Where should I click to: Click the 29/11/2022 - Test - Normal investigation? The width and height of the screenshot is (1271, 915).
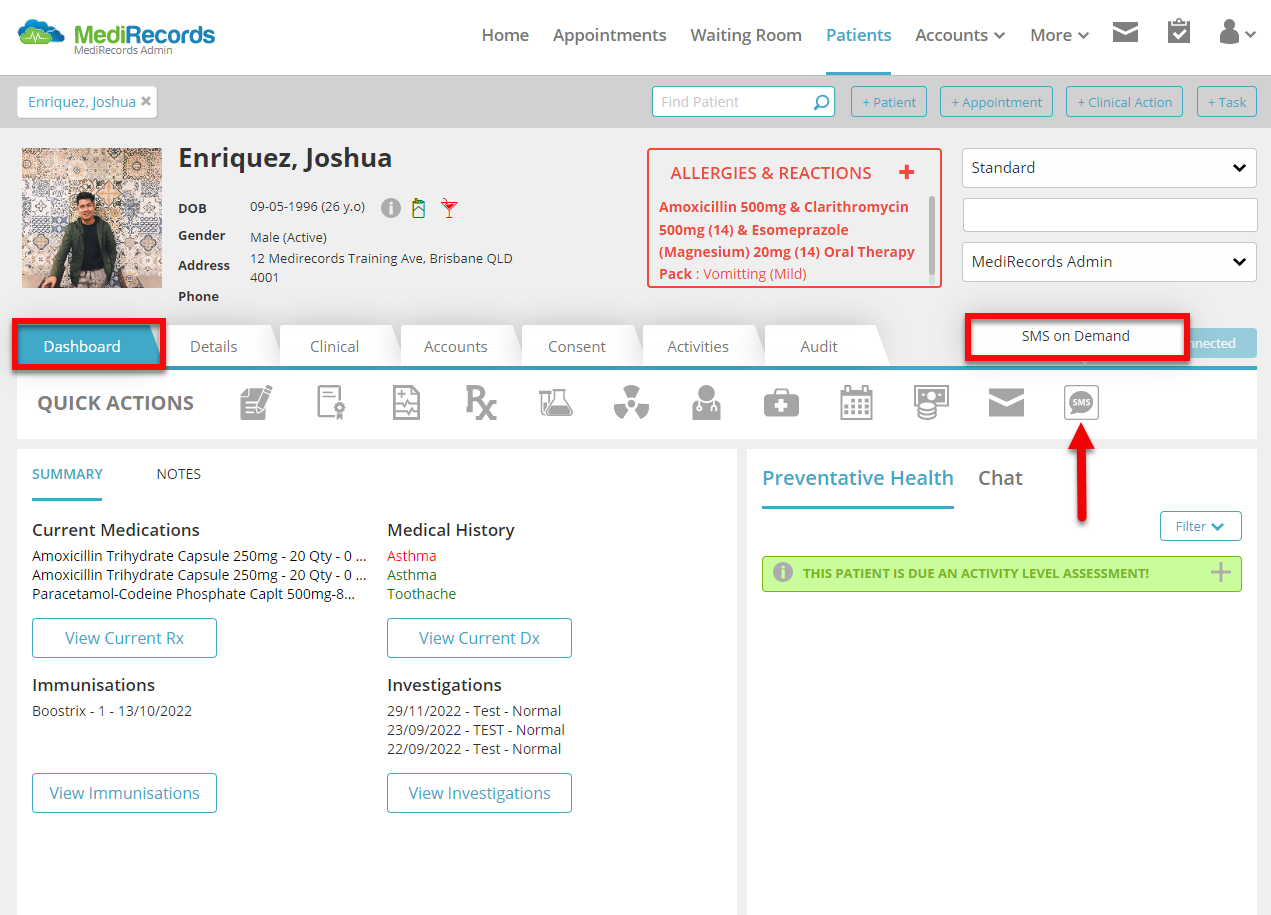[474, 711]
